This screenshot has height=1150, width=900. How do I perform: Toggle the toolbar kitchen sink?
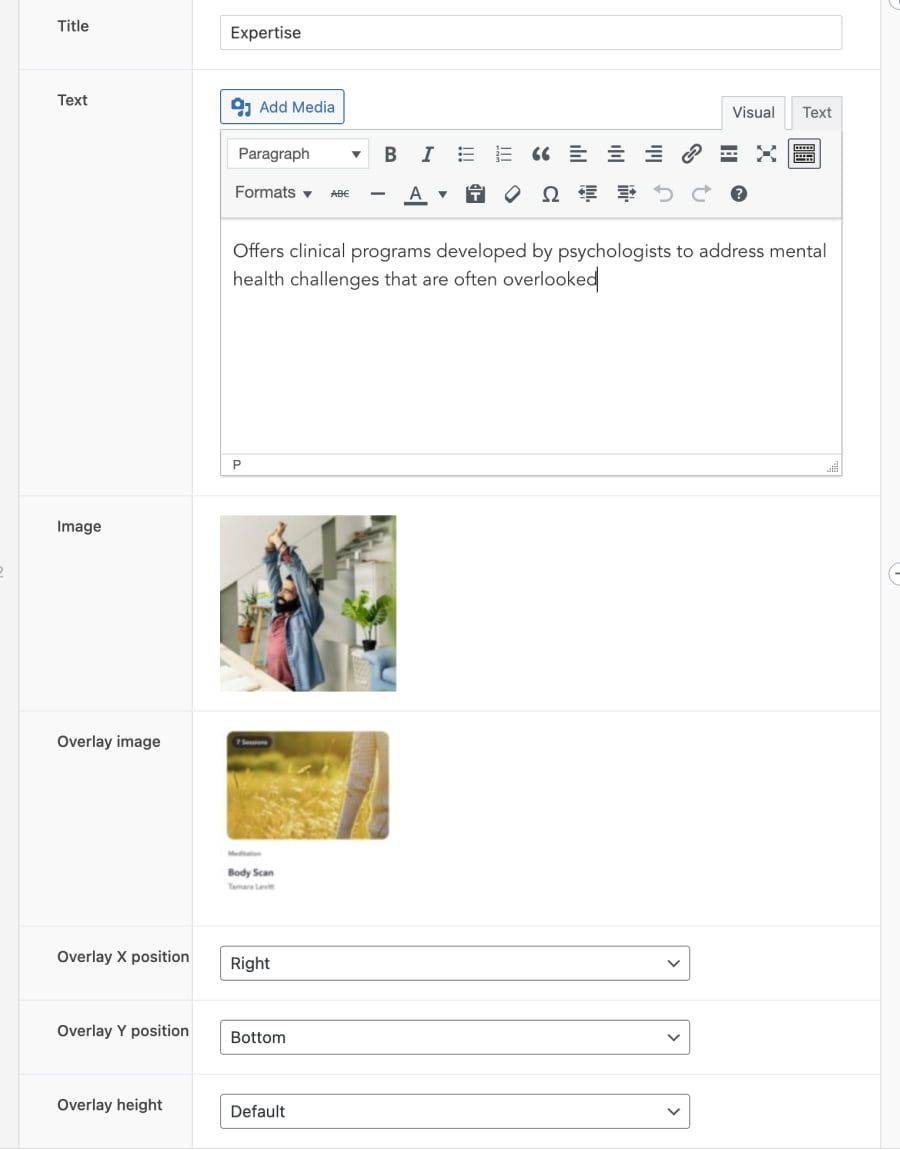point(804,154)
